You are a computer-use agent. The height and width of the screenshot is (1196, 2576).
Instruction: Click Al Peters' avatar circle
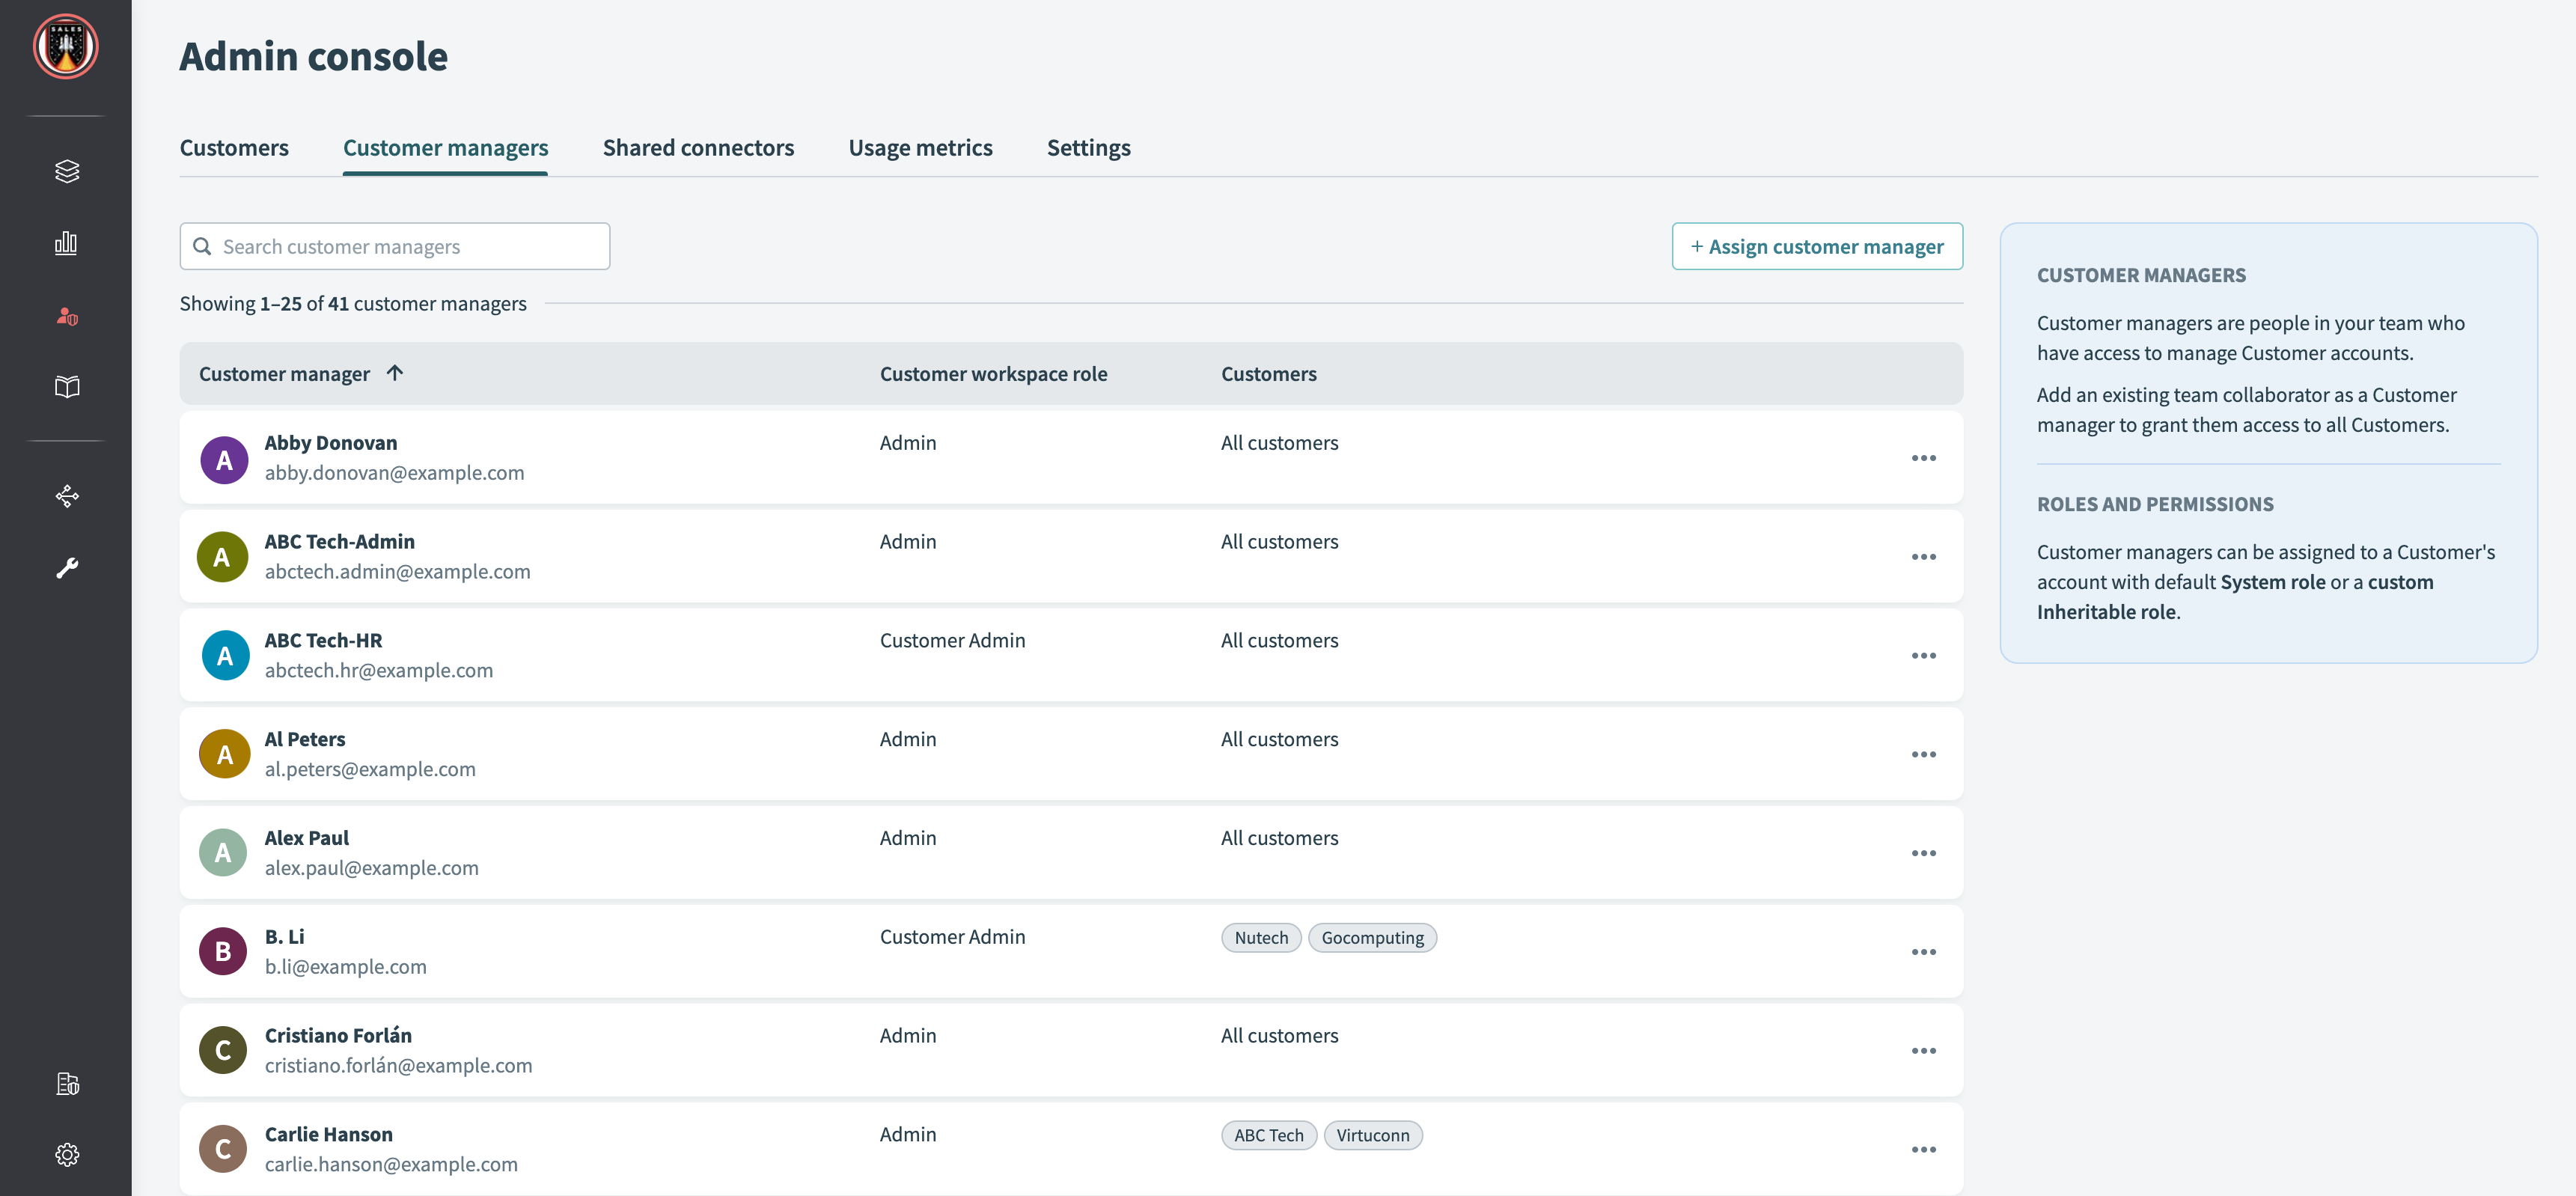tap(224, 754)
